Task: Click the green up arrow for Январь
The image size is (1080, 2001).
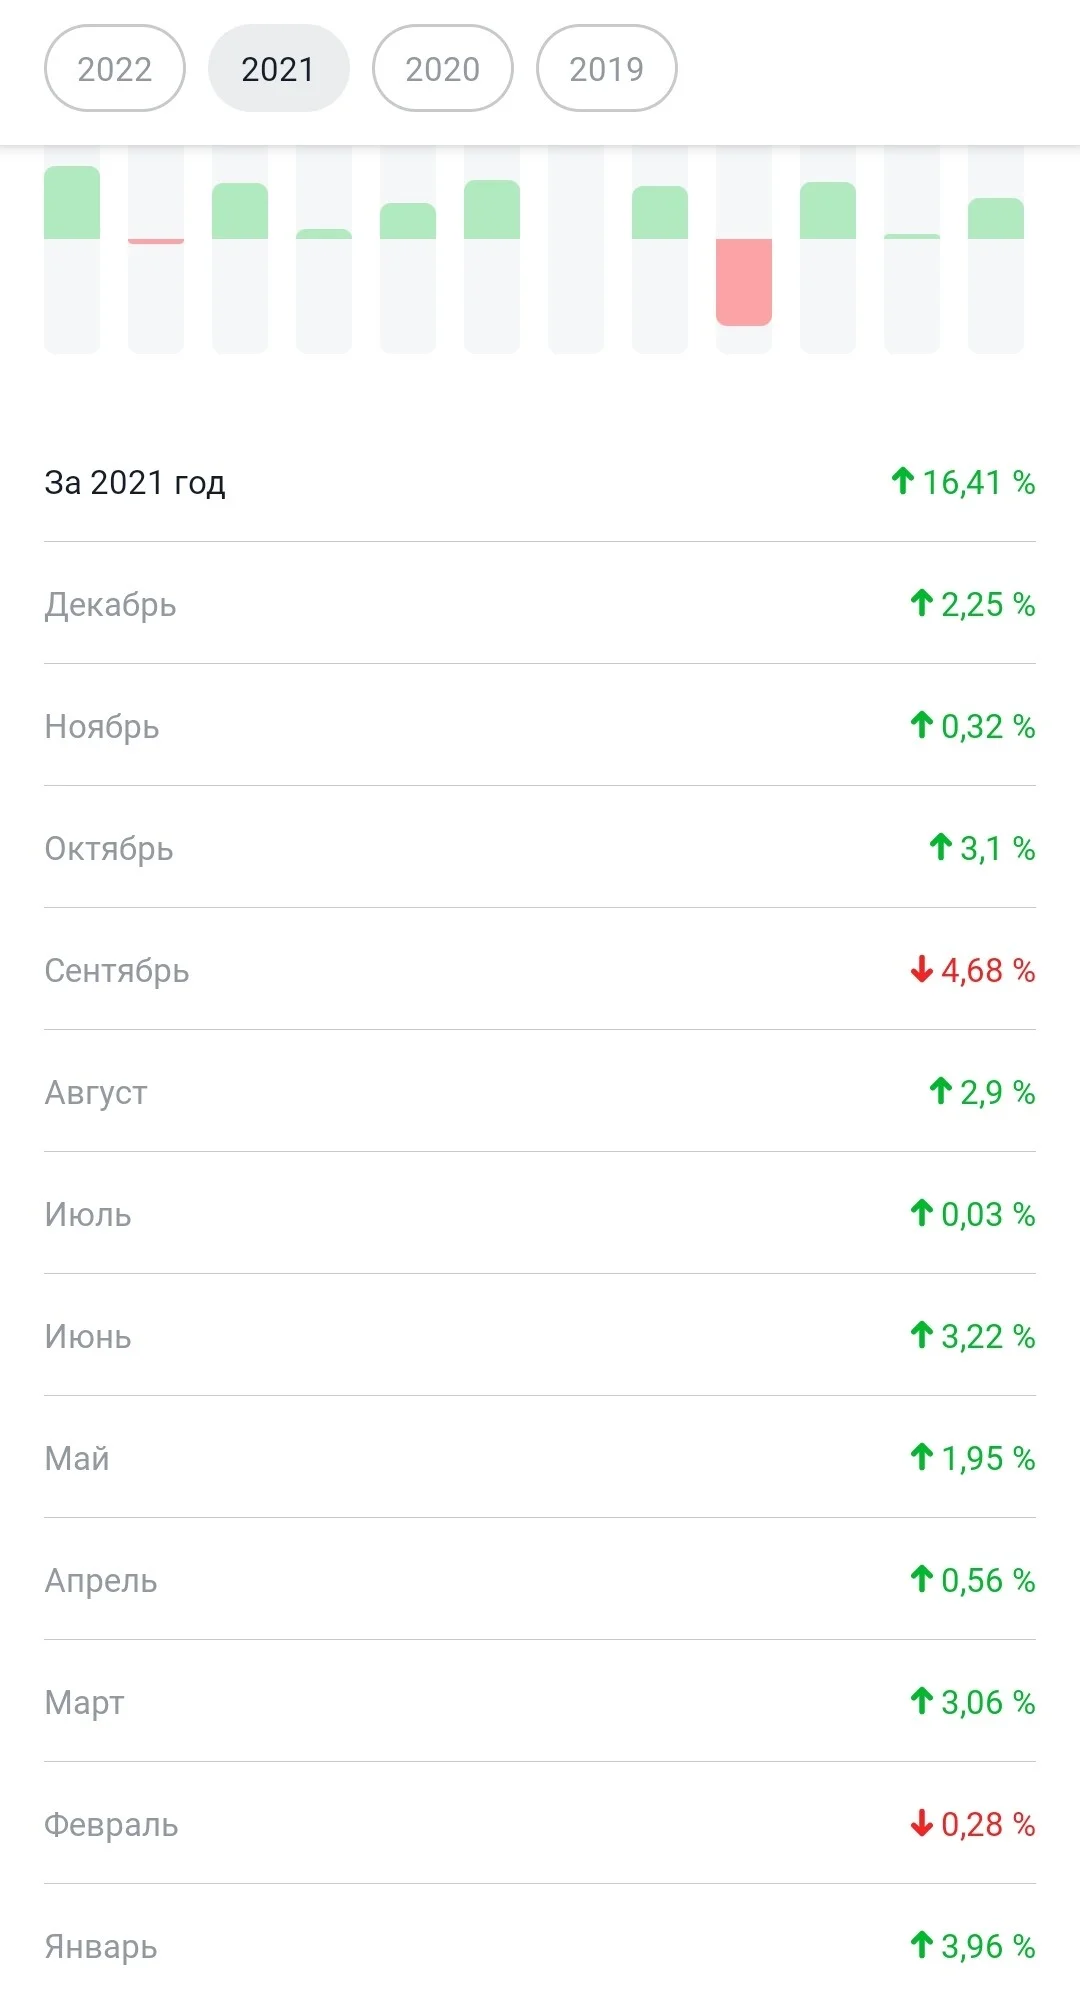Action: coord(921,1945)
